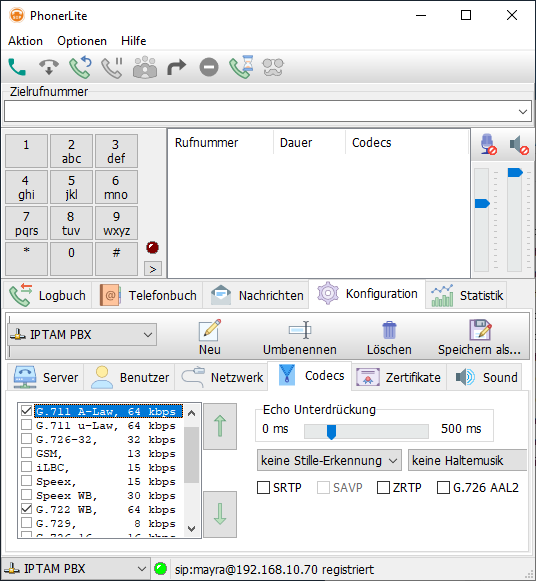Click the green status LED in status bar
536x581 pixels.
tap(161, 568)
